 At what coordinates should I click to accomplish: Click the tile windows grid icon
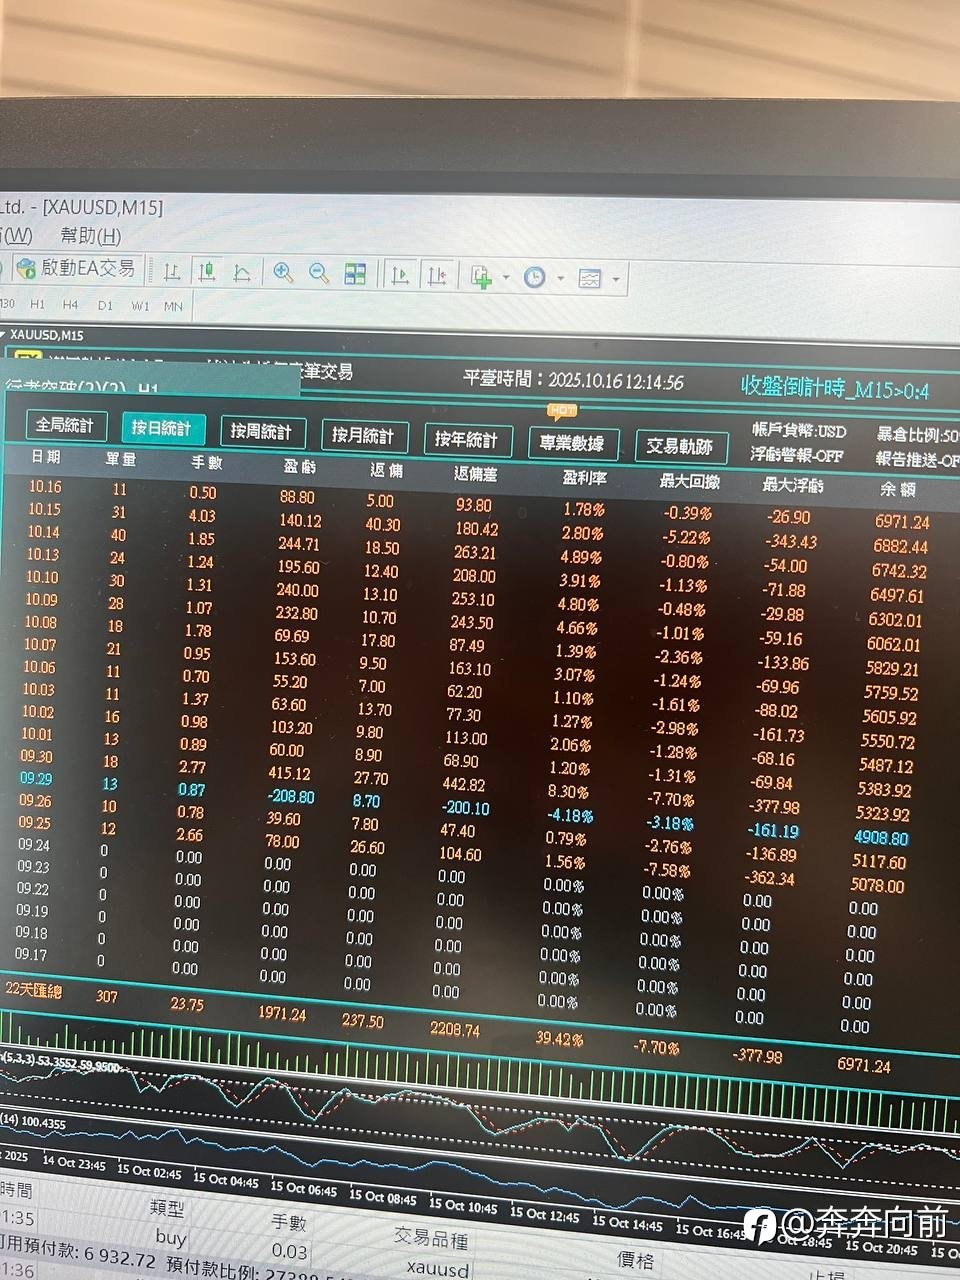coord(355,274)
